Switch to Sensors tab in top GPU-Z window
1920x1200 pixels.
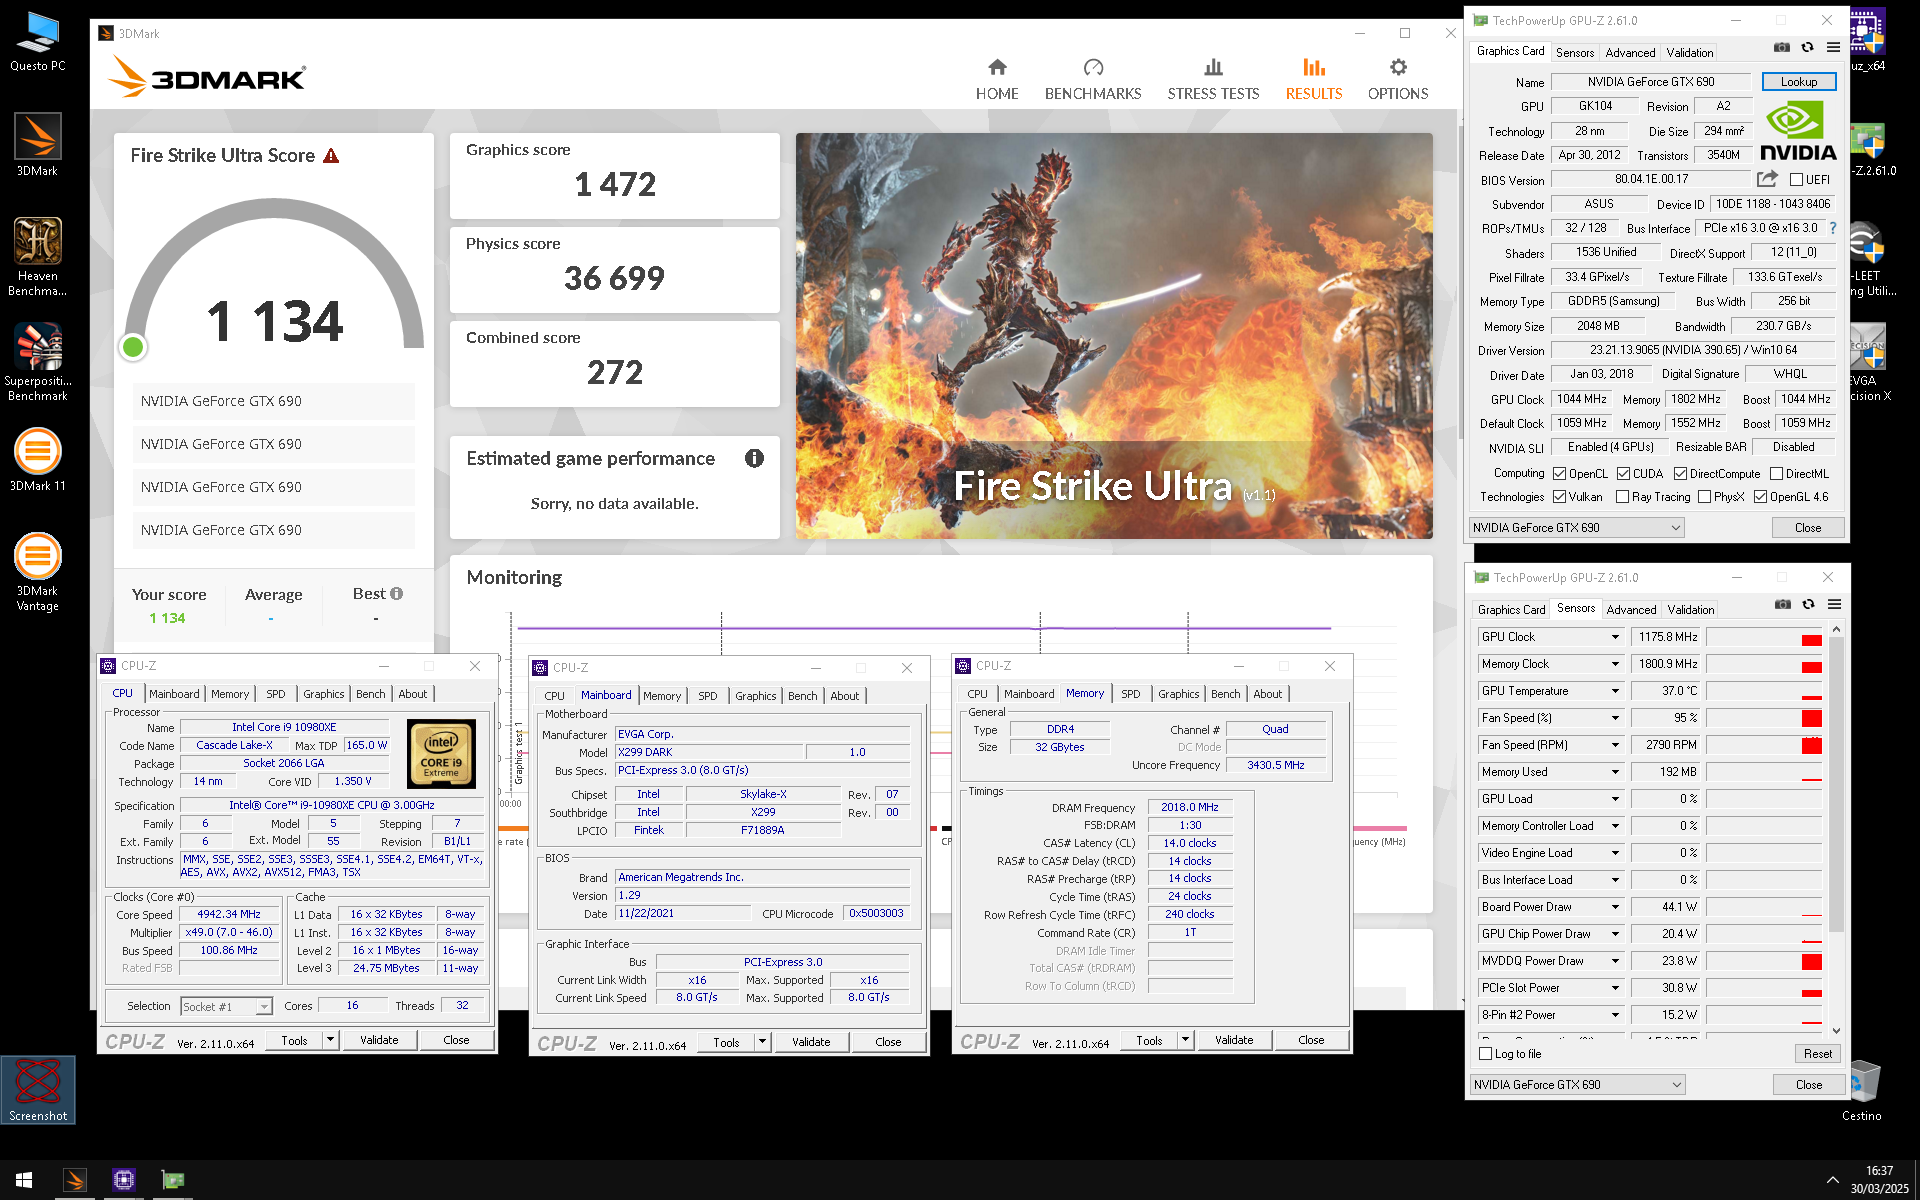click(x=1575, y=53)
